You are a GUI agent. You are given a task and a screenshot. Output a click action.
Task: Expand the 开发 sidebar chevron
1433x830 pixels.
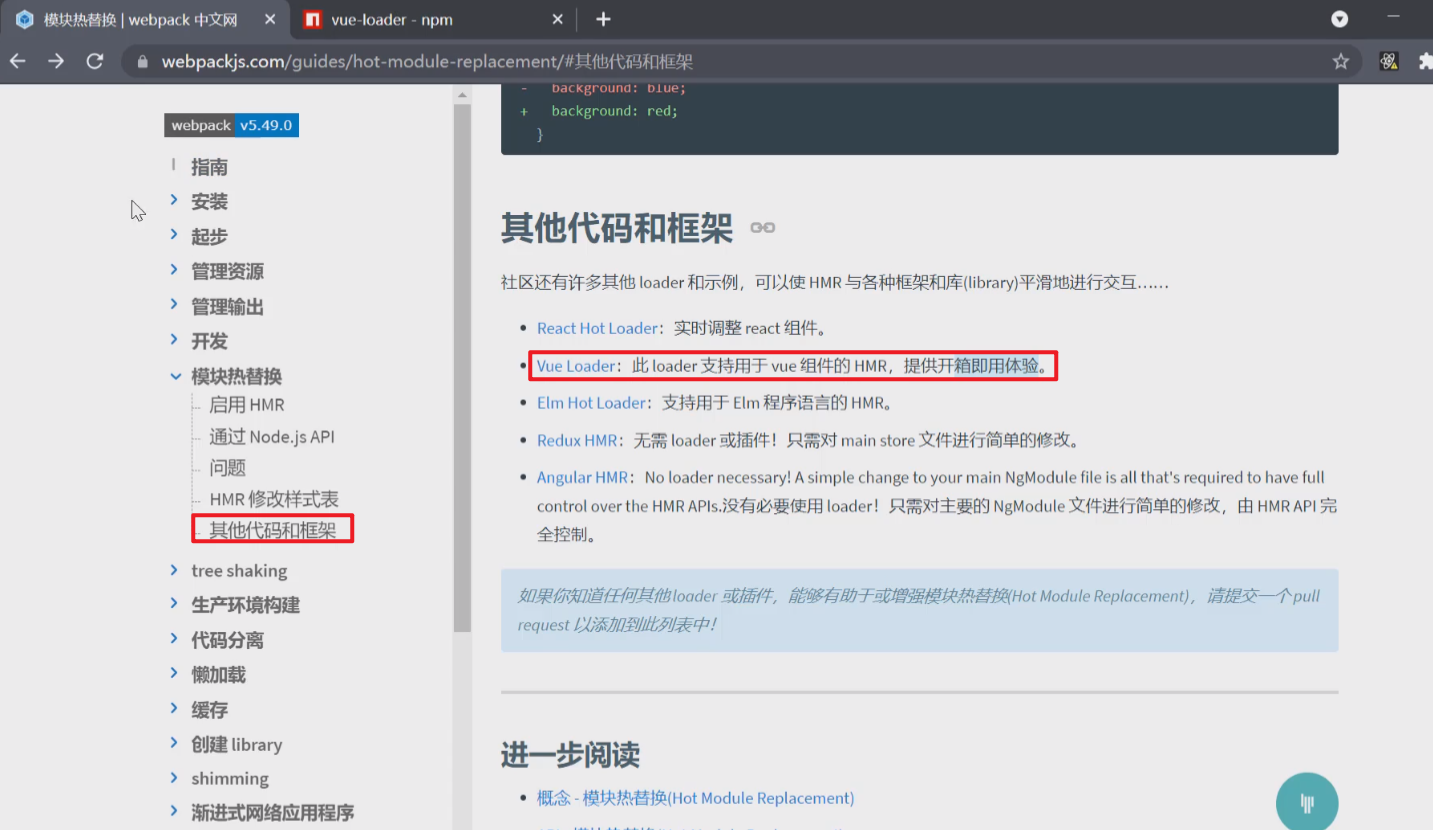[x=174, y=340]
